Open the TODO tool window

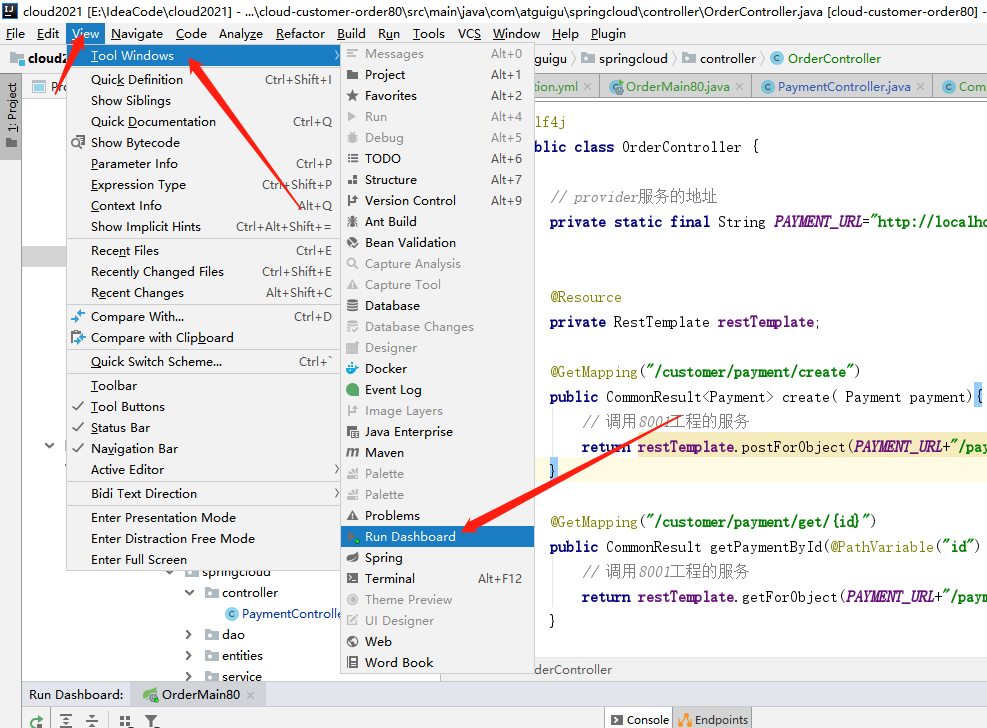[x=437, y=159]
